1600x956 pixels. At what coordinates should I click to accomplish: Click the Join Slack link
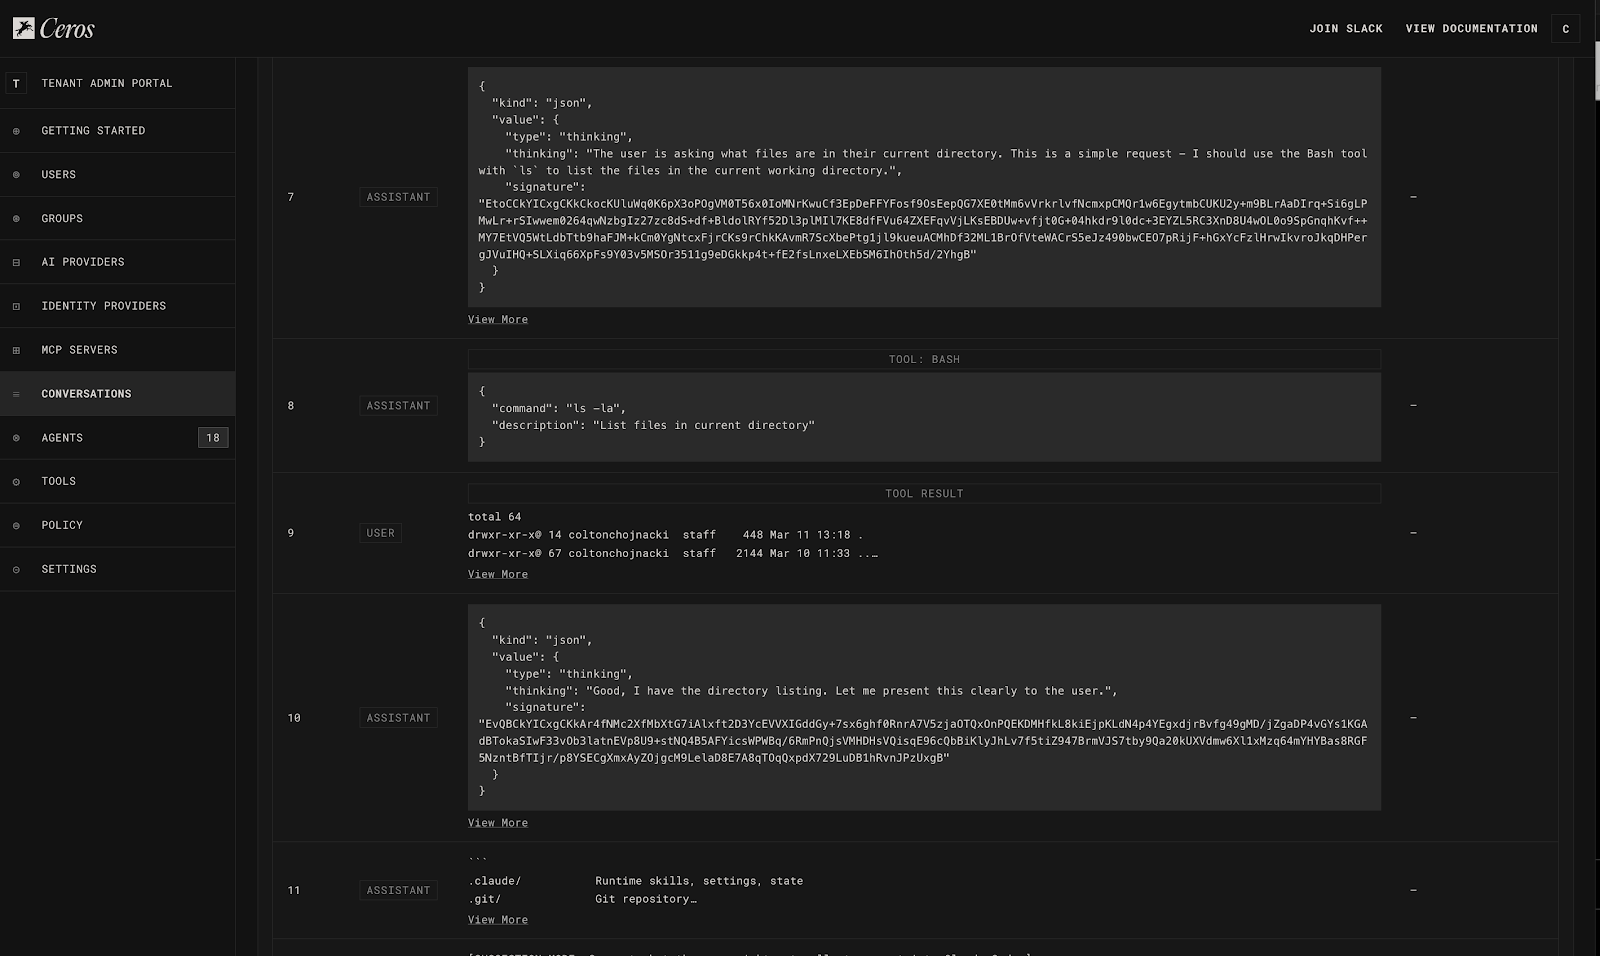tap(1345, 29)
